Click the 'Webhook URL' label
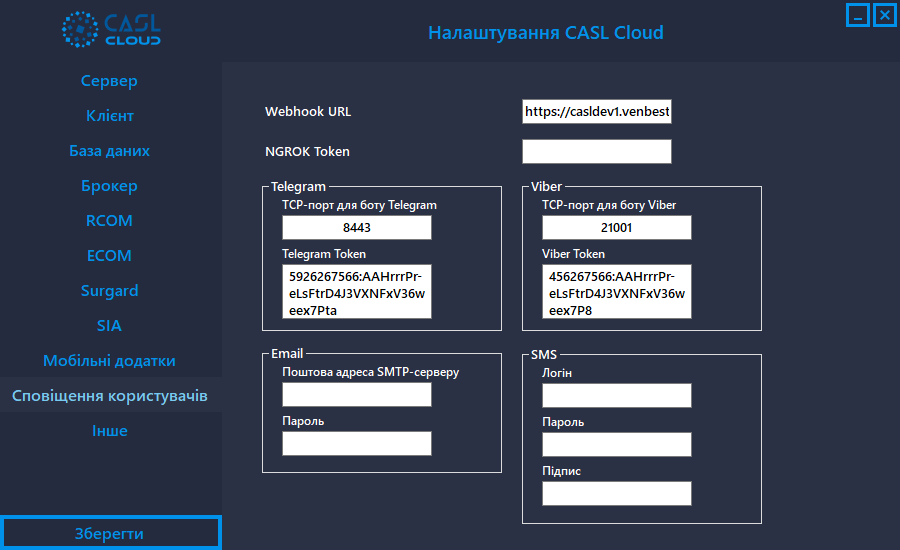Image resolution: width=900 pixels, height=550 pixels. pos(308,111)
